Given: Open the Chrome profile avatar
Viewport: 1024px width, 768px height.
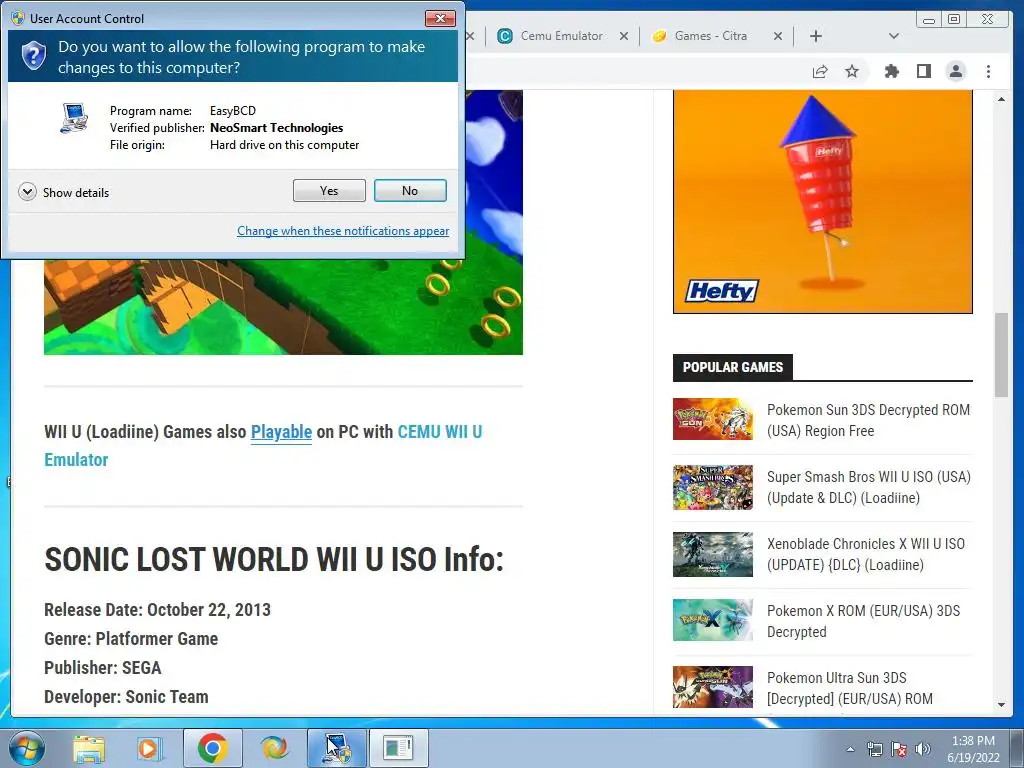Looking at the screenshot, I should (955, 71).
